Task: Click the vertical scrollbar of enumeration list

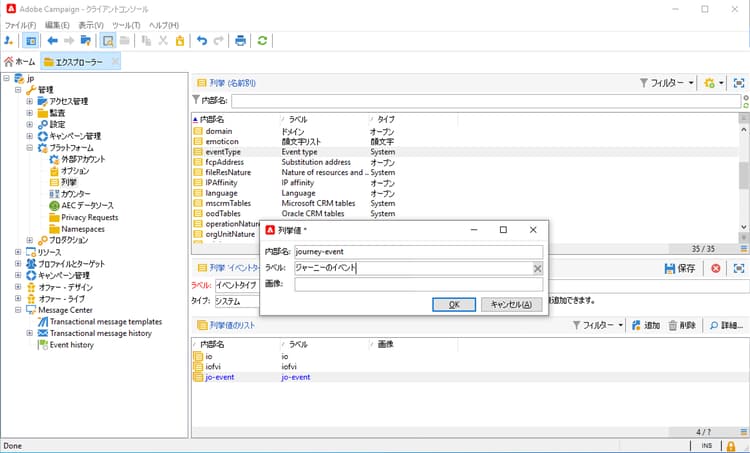Action: (x=744, y=176)
